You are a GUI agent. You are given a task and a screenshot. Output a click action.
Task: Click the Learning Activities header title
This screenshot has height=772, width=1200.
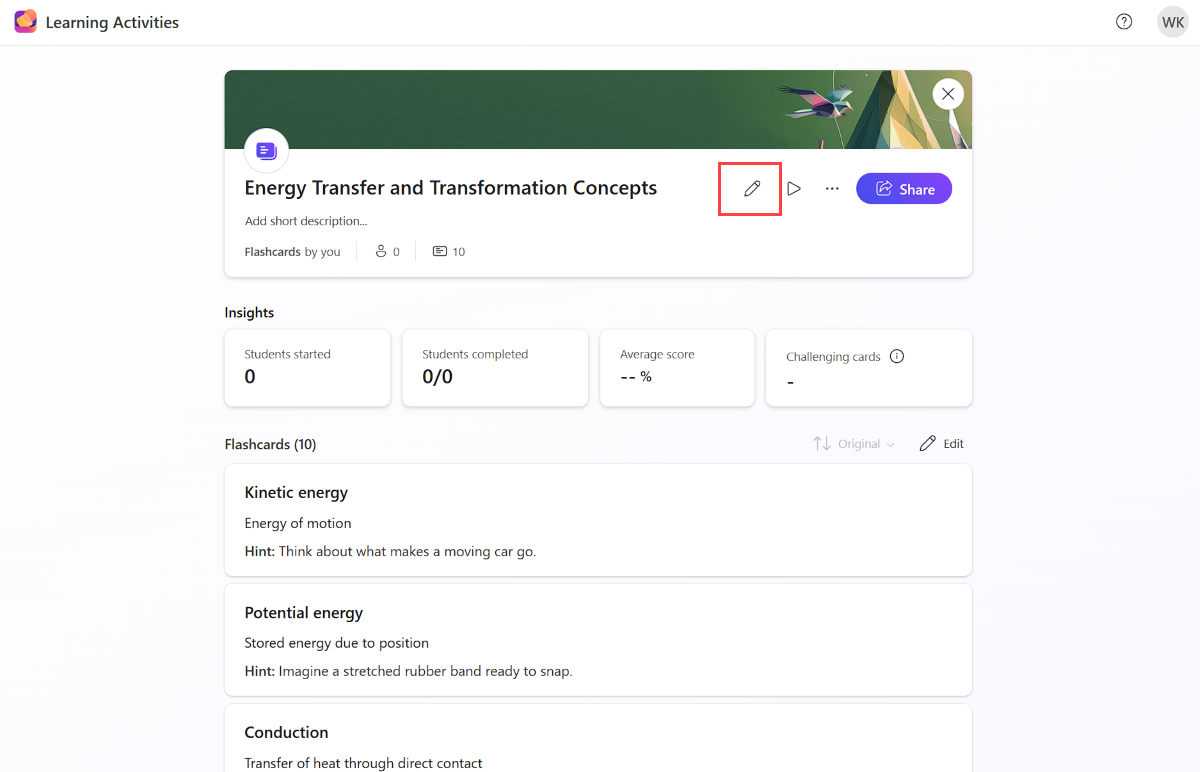coord(112,22)
